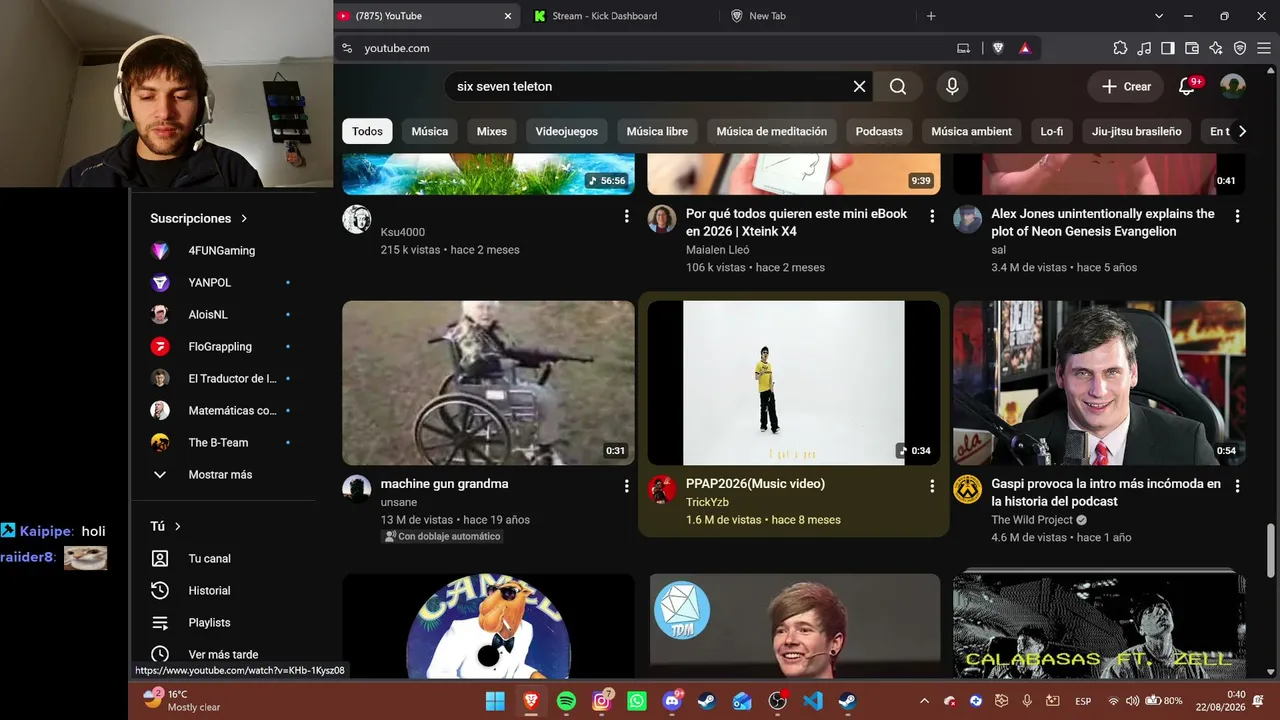Toggle the Brave sidebar panel button
Image resolution: width=1280 pixels, height=720 pixels.
click(1168, 48)
